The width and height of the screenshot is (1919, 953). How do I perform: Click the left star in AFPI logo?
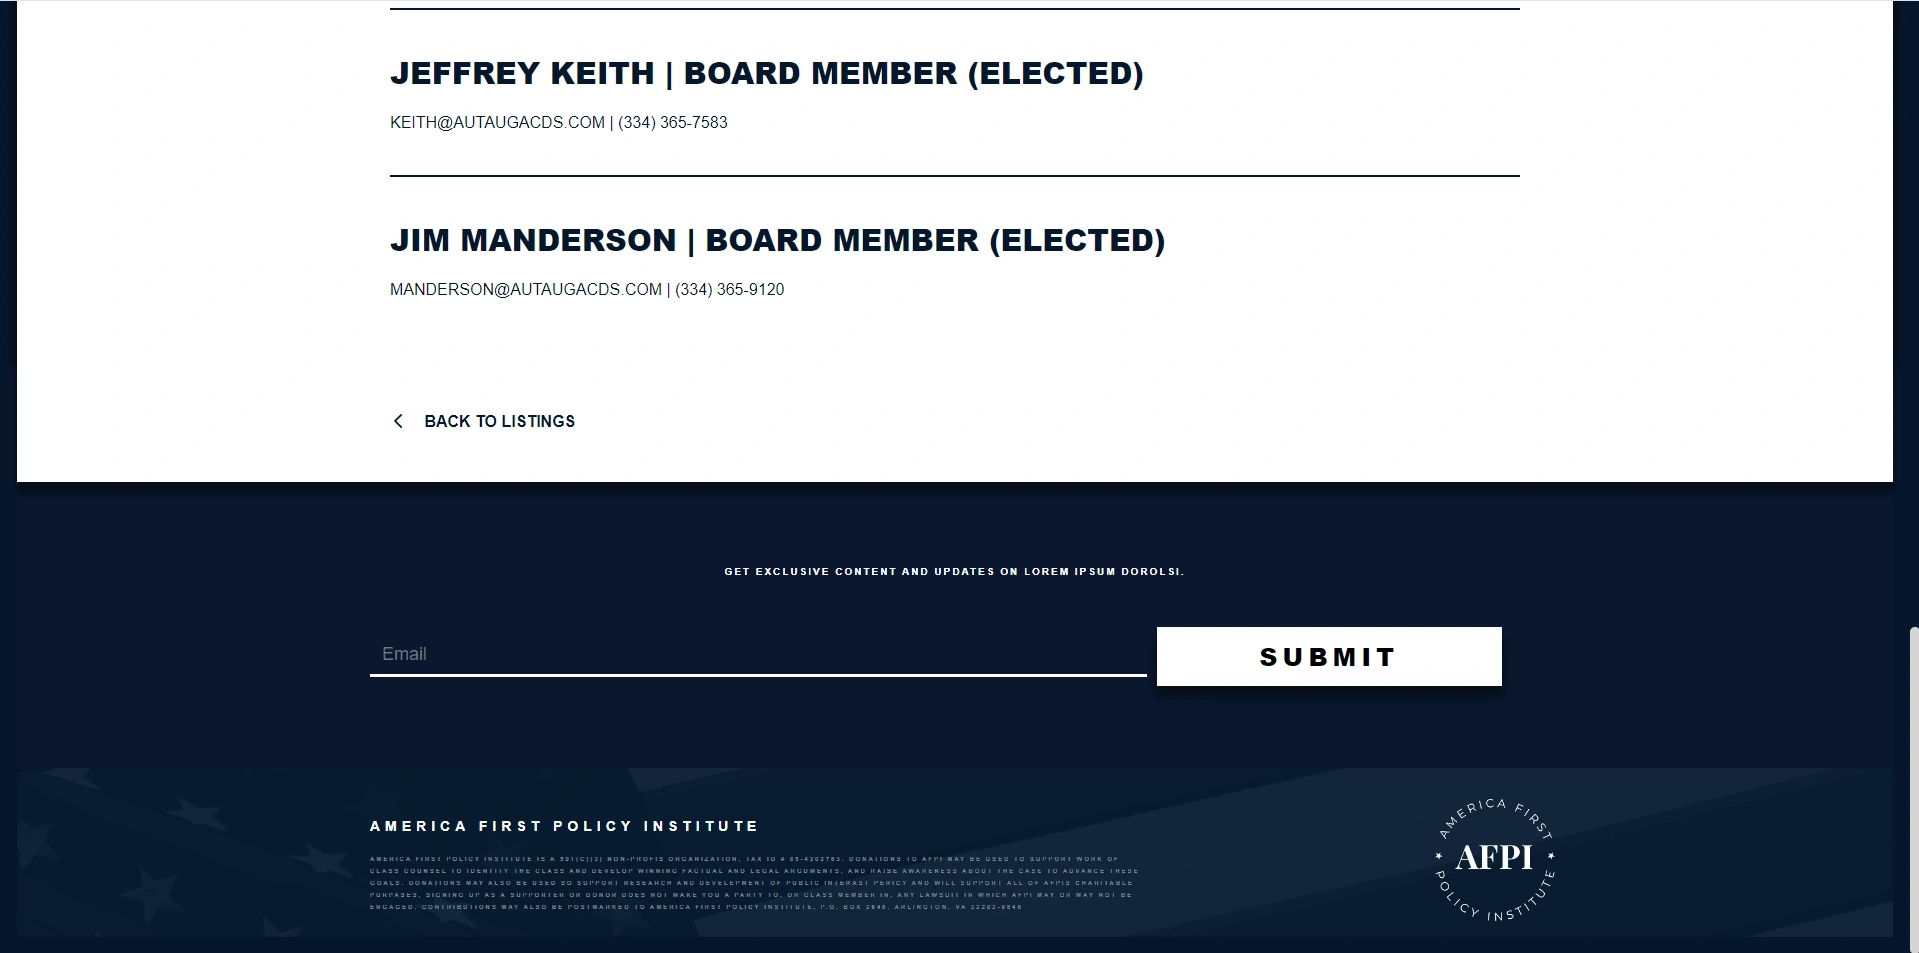[1438, 856]
